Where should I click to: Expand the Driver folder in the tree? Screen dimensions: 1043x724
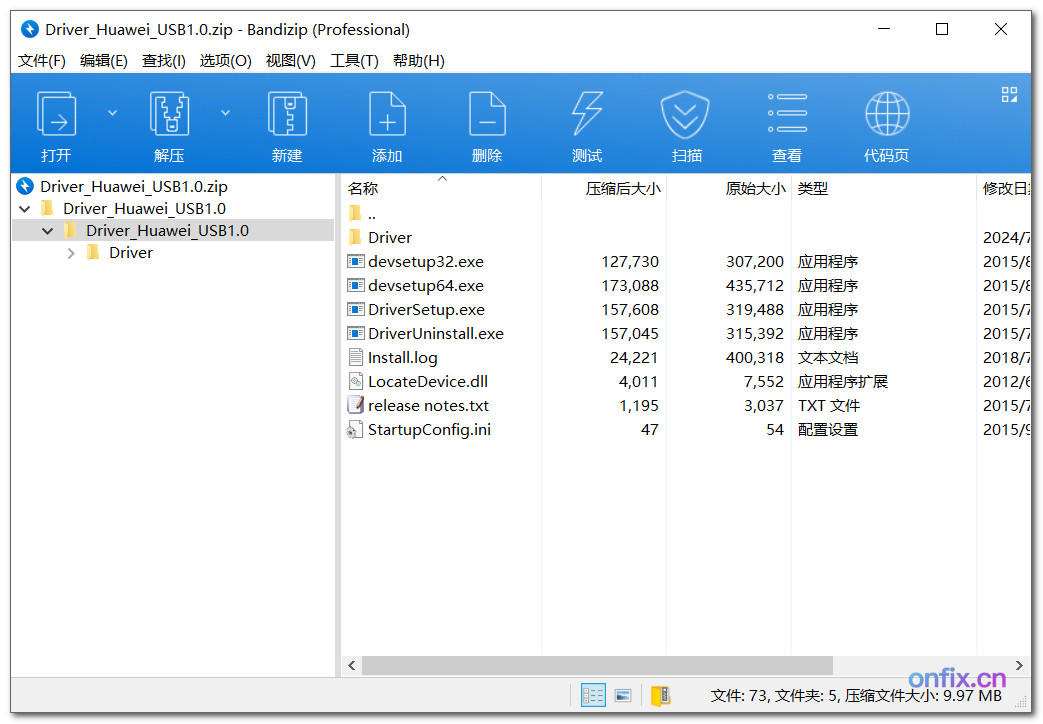[x=70, y=252]
